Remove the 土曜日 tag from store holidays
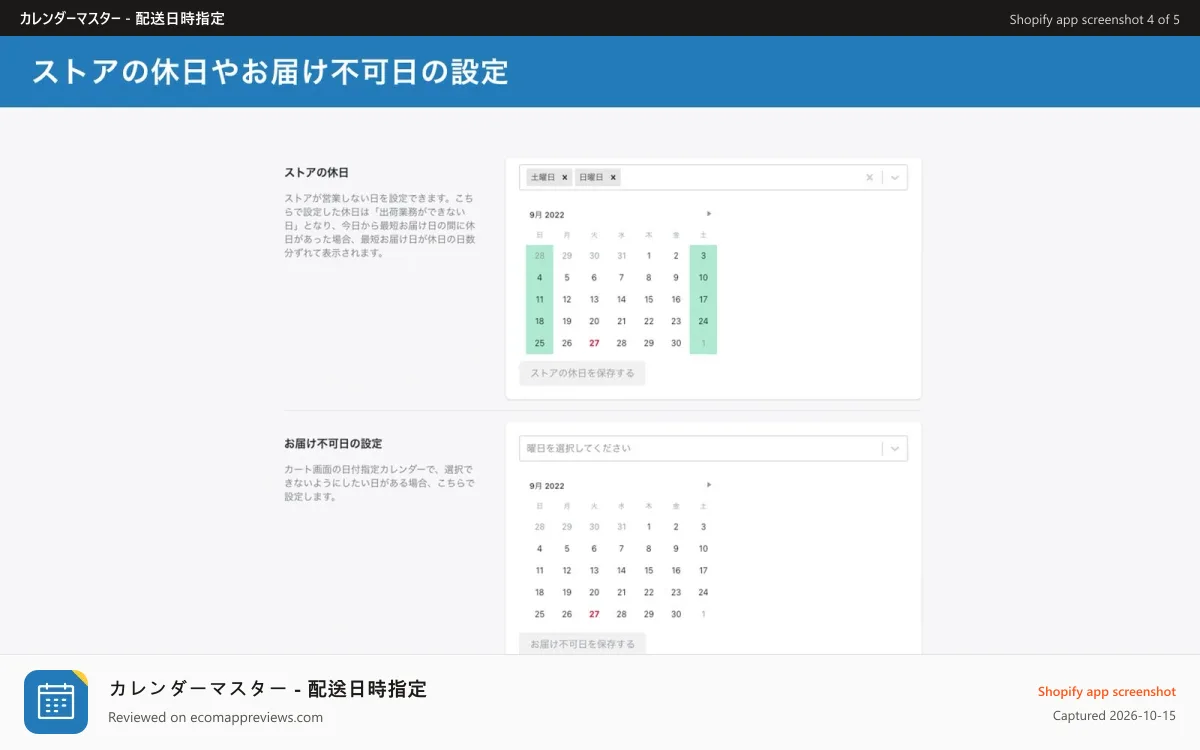Image resolution: width=1200 pixels, height=750 pixels. coord(565,177)
